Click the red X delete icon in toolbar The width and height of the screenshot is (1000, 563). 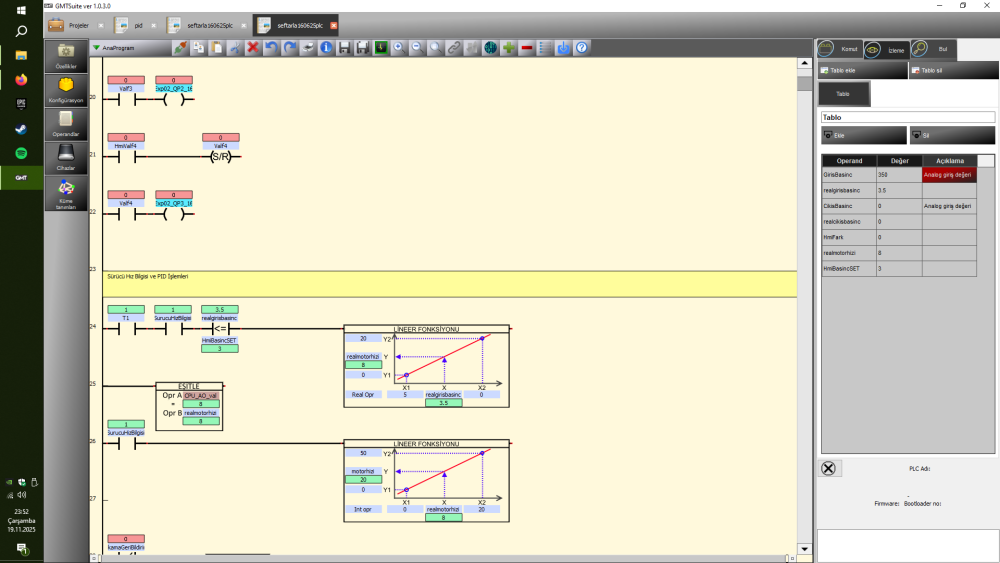253,47
